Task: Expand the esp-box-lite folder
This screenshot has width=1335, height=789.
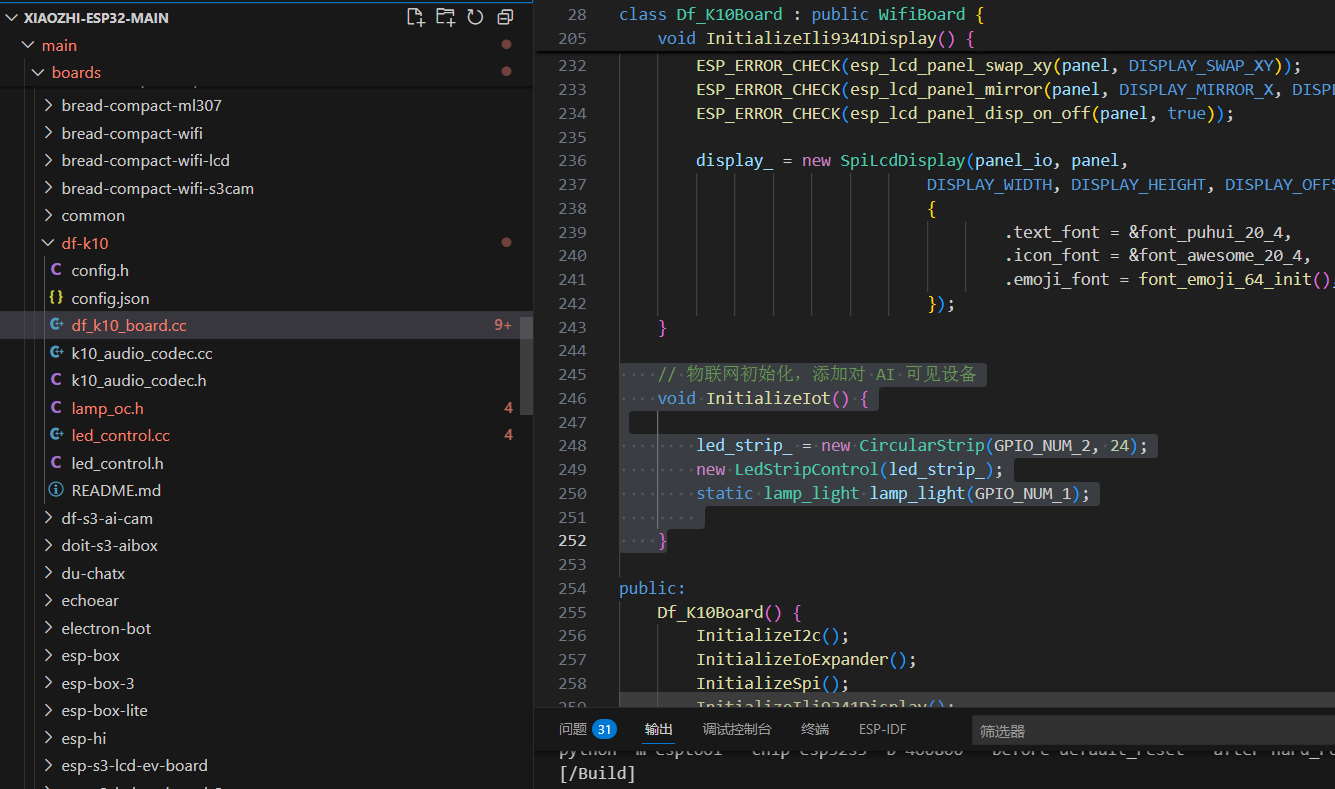Action: (50, 710)
